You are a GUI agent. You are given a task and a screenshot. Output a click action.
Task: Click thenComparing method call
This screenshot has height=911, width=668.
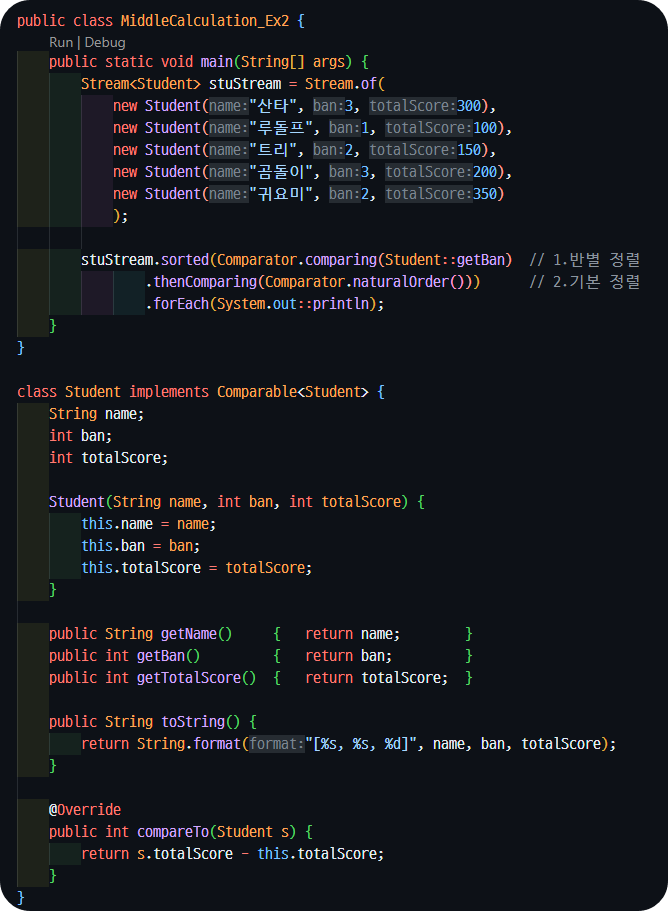point(205,282)
